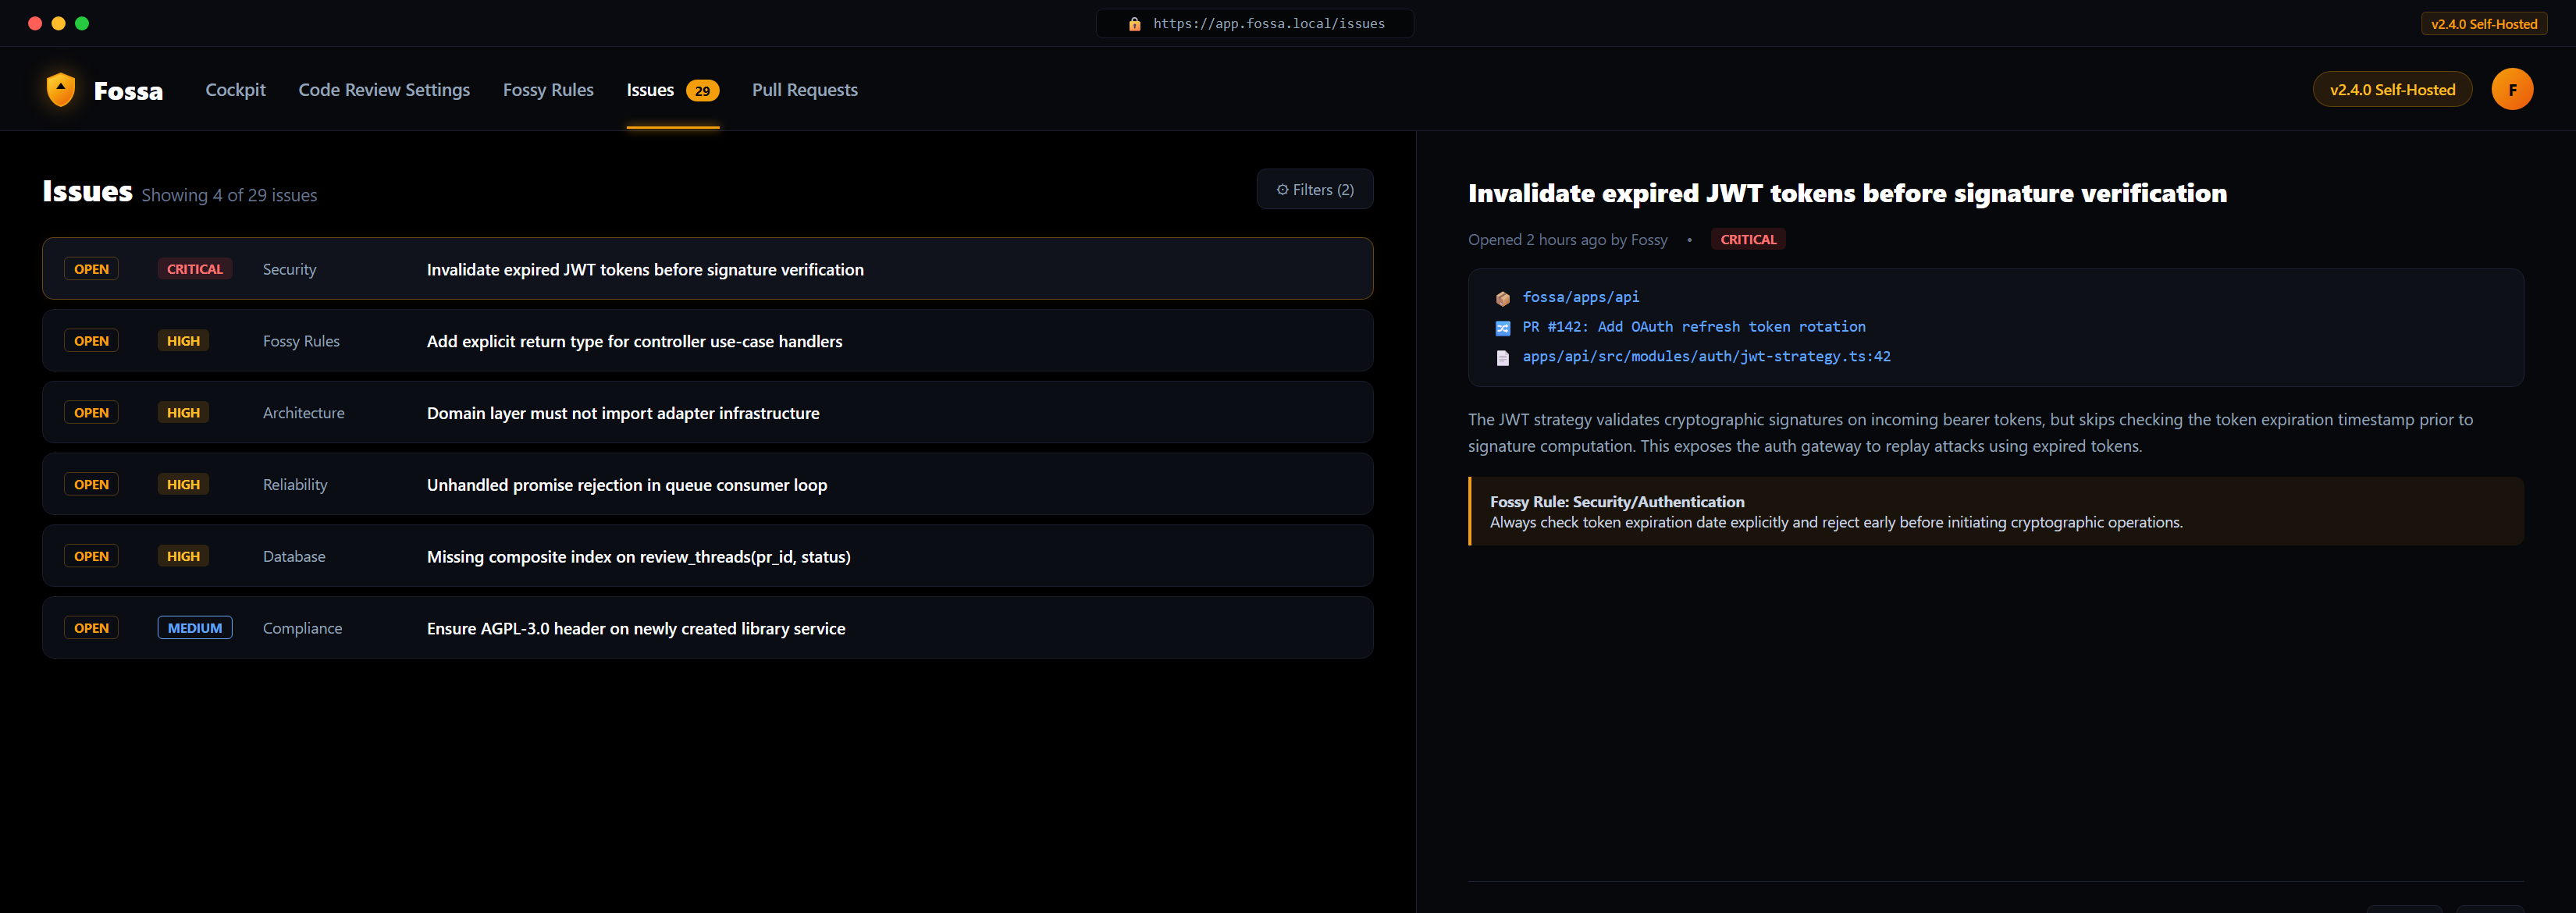The image size is (2576, 913).
Task: Click the file icon beside jwt-strategy.ts:42
Action: pyautogui.click(x=1502, y=358)
